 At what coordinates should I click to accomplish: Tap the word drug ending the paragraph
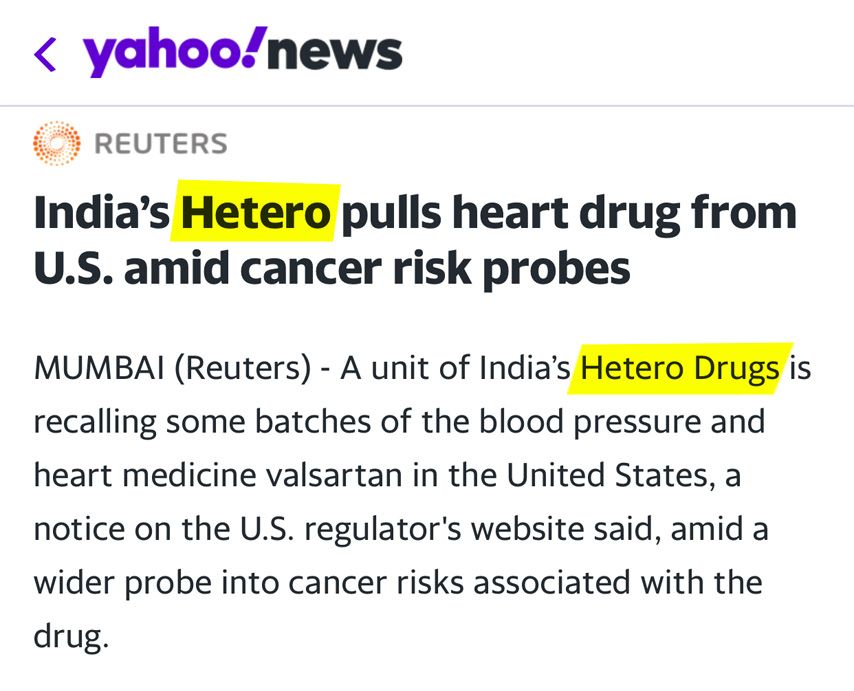pos(70,635)
